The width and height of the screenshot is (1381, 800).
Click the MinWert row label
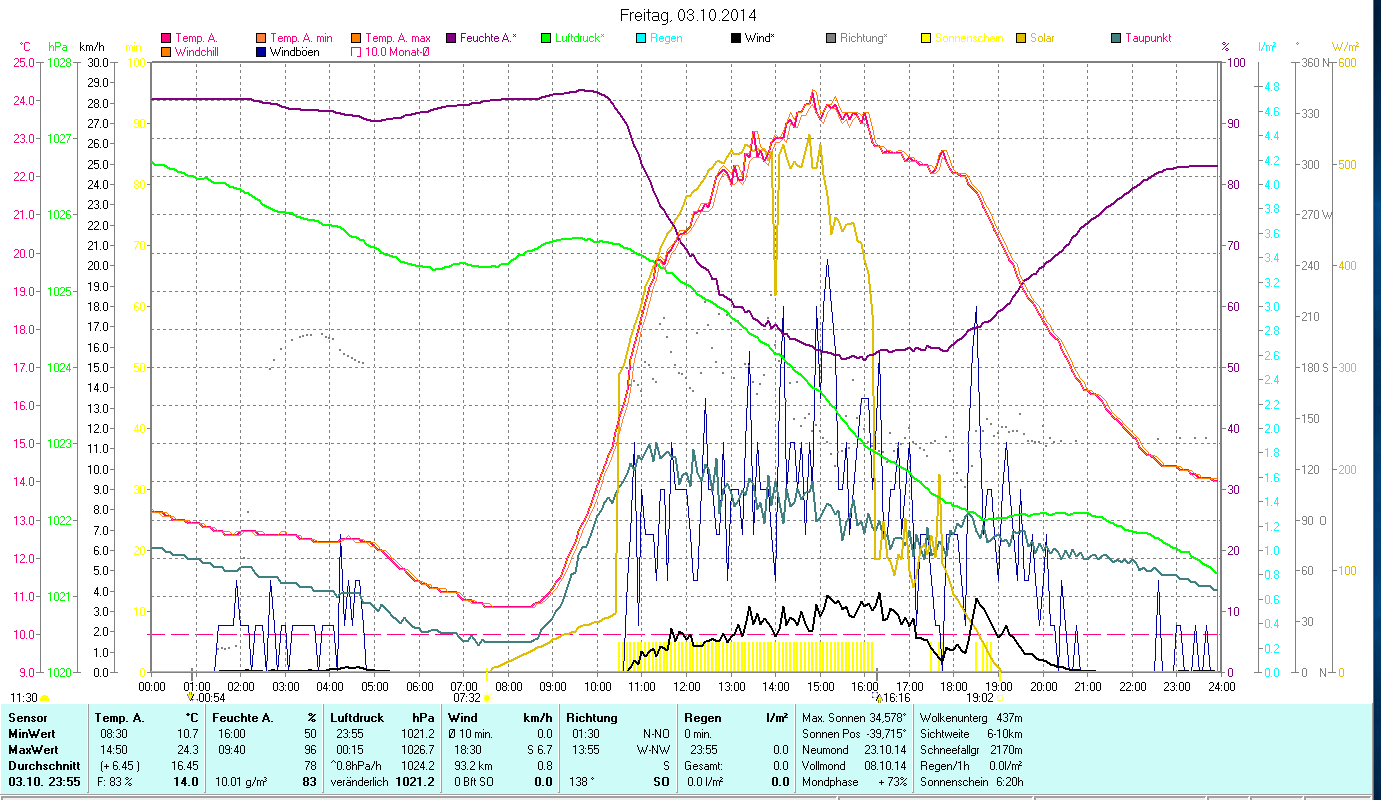tap(33, 734)
